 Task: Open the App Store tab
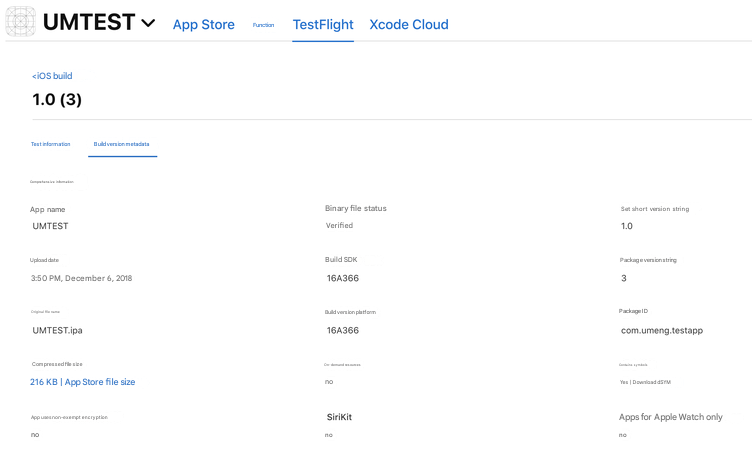[x=204, y=24]
